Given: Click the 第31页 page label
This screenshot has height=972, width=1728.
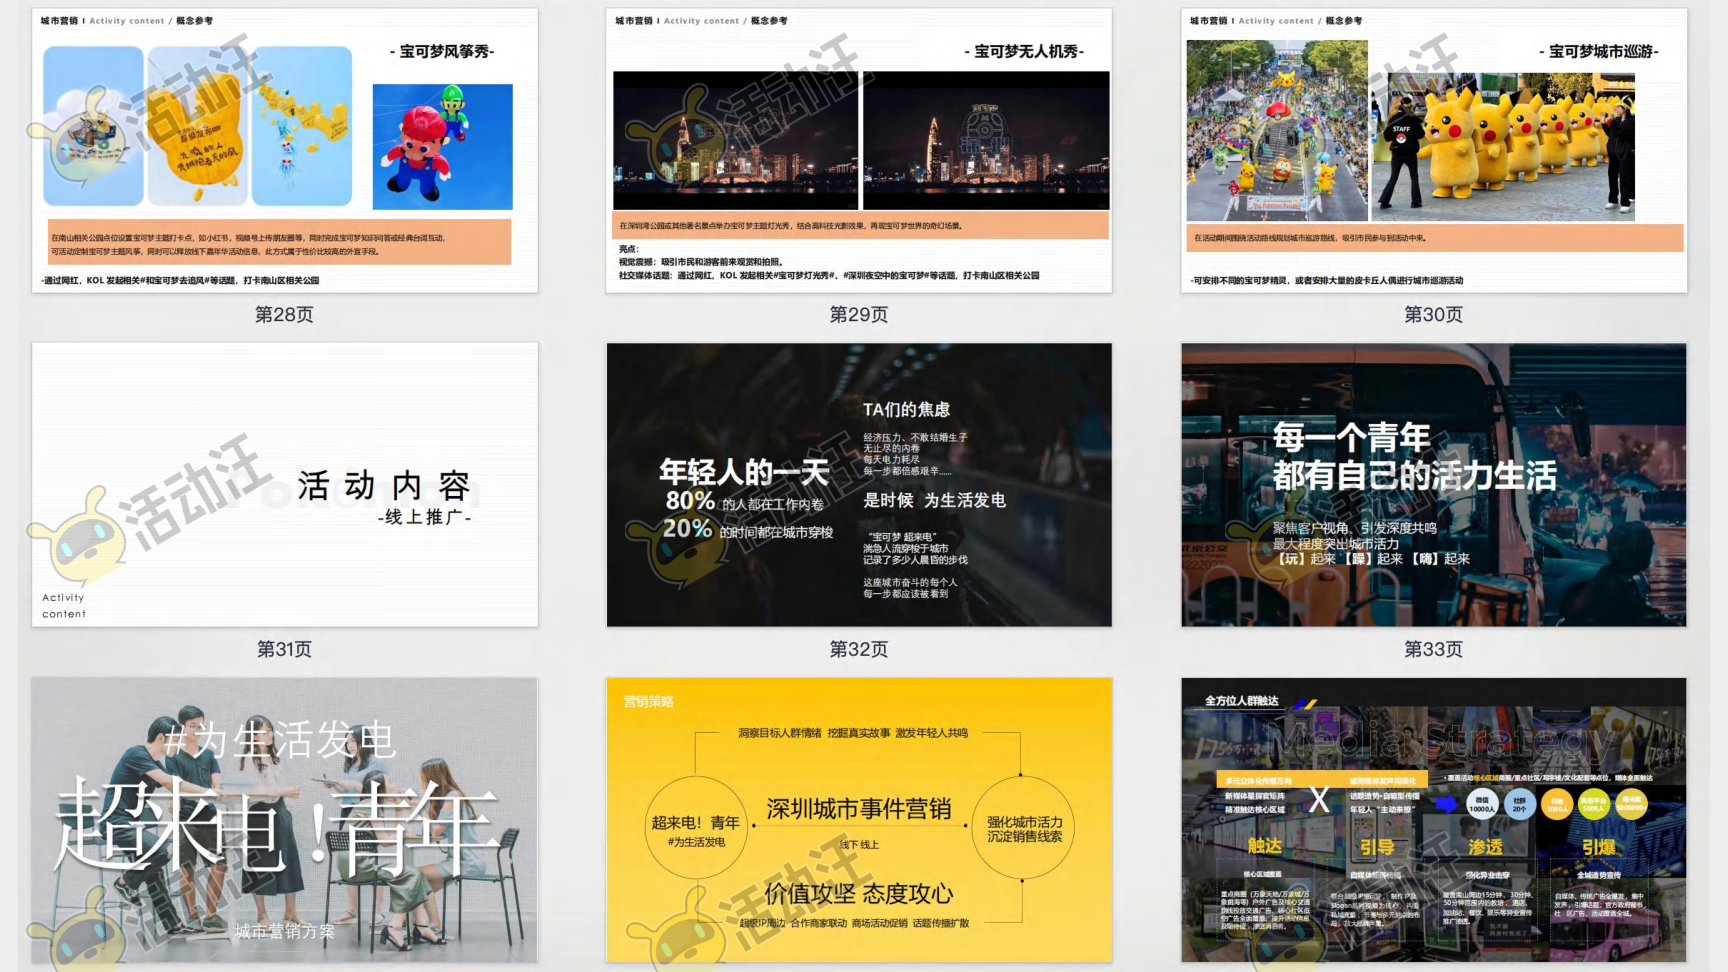Looking at the screenshot, I should coord(284,649).
